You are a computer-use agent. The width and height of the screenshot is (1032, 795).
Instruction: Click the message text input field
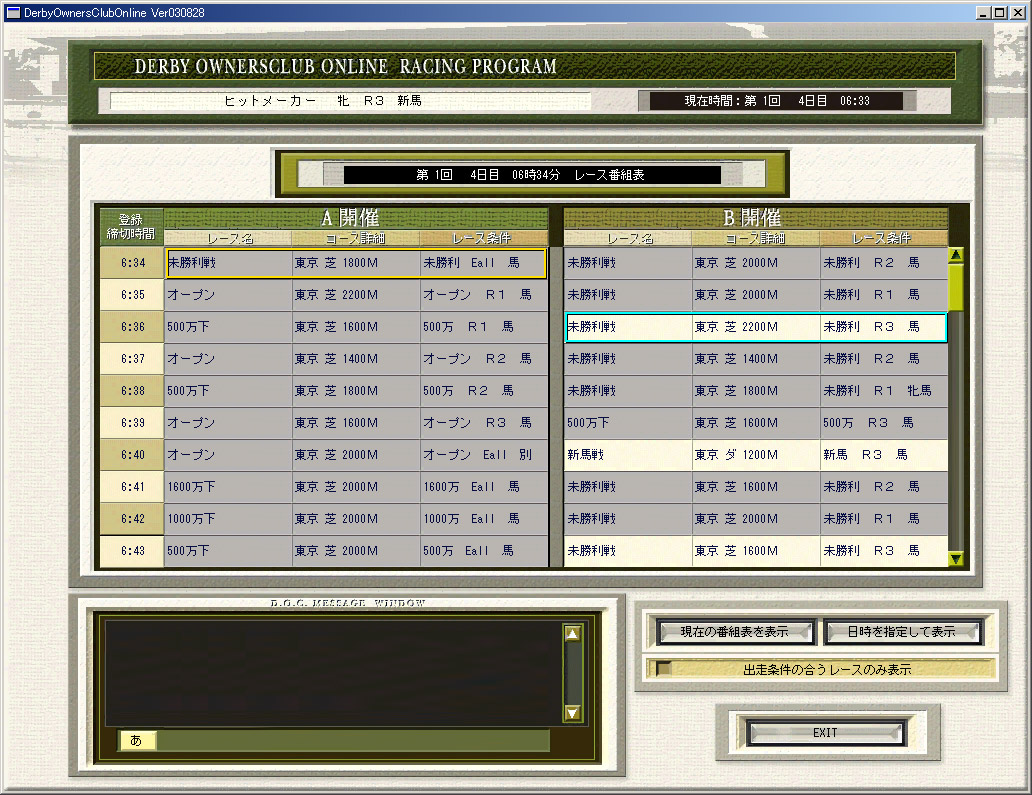coord(353,741)
